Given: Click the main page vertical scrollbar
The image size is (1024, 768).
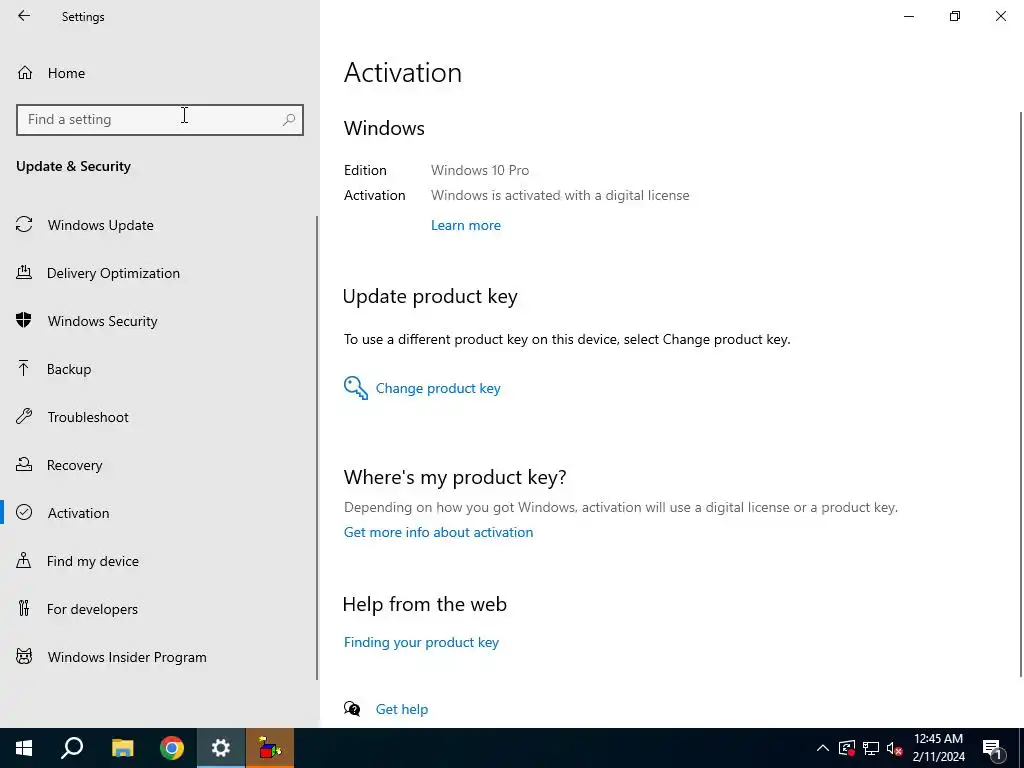Looking at the screenshot, I should 1021,394.
